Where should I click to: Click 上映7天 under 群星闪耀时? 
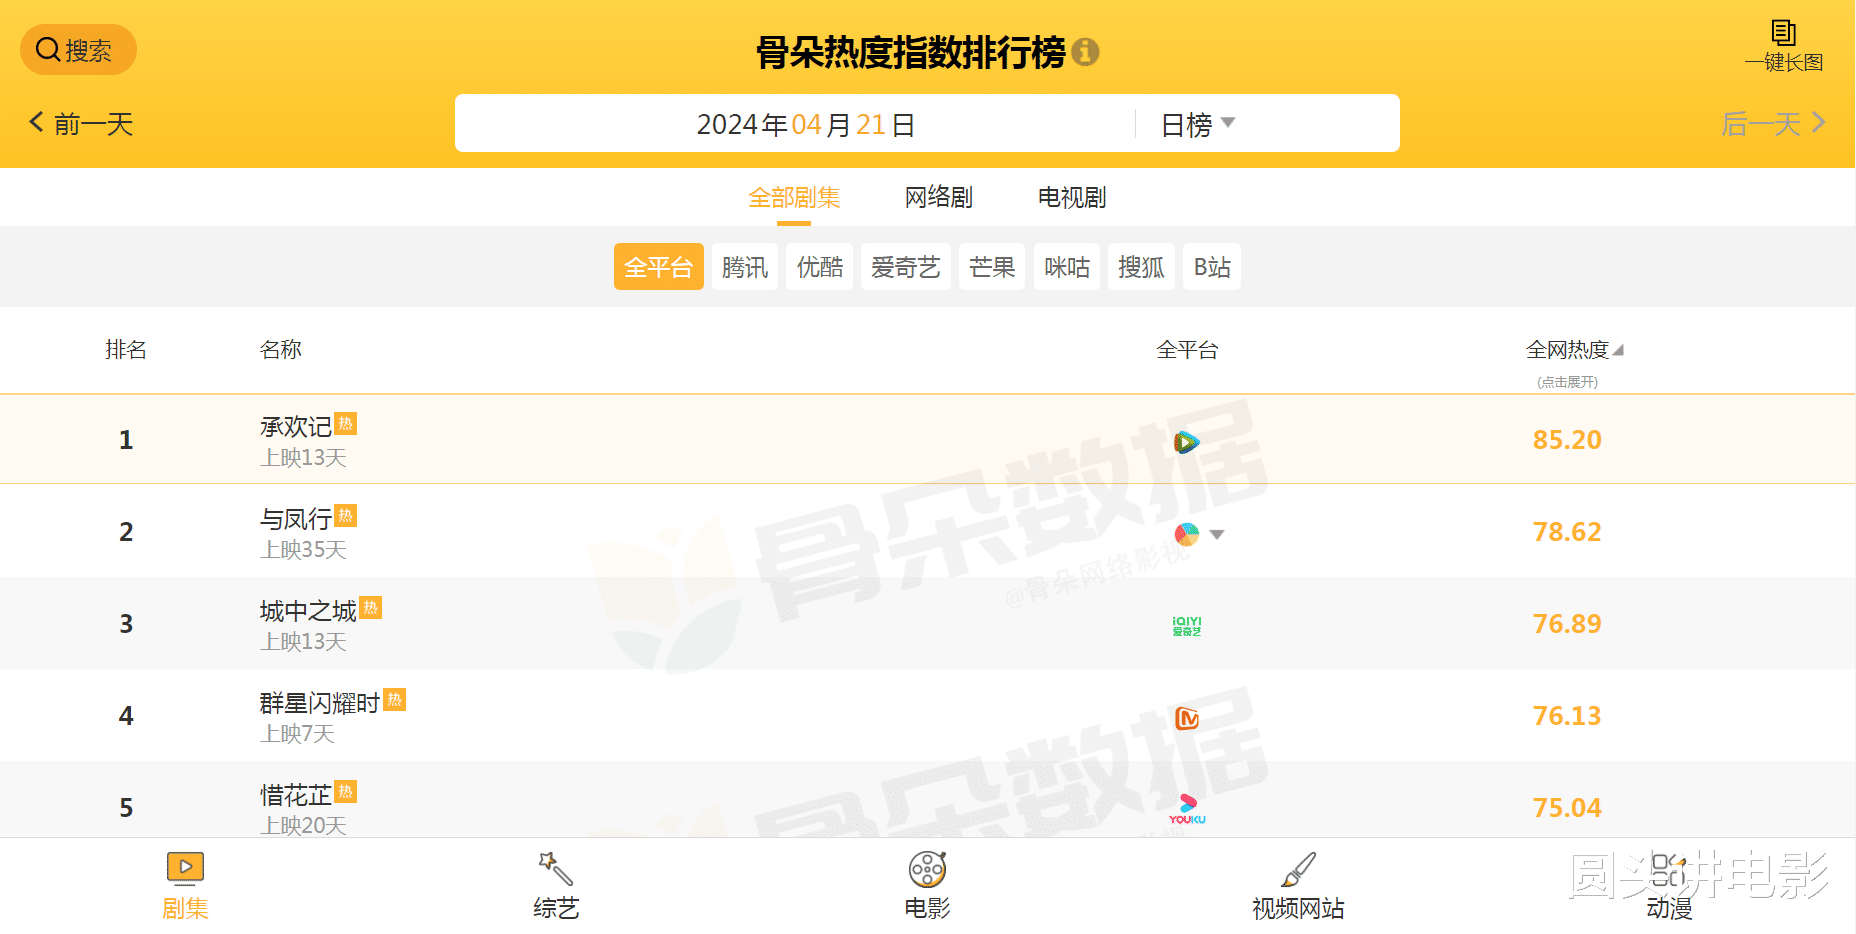click(x=298, y=734)
